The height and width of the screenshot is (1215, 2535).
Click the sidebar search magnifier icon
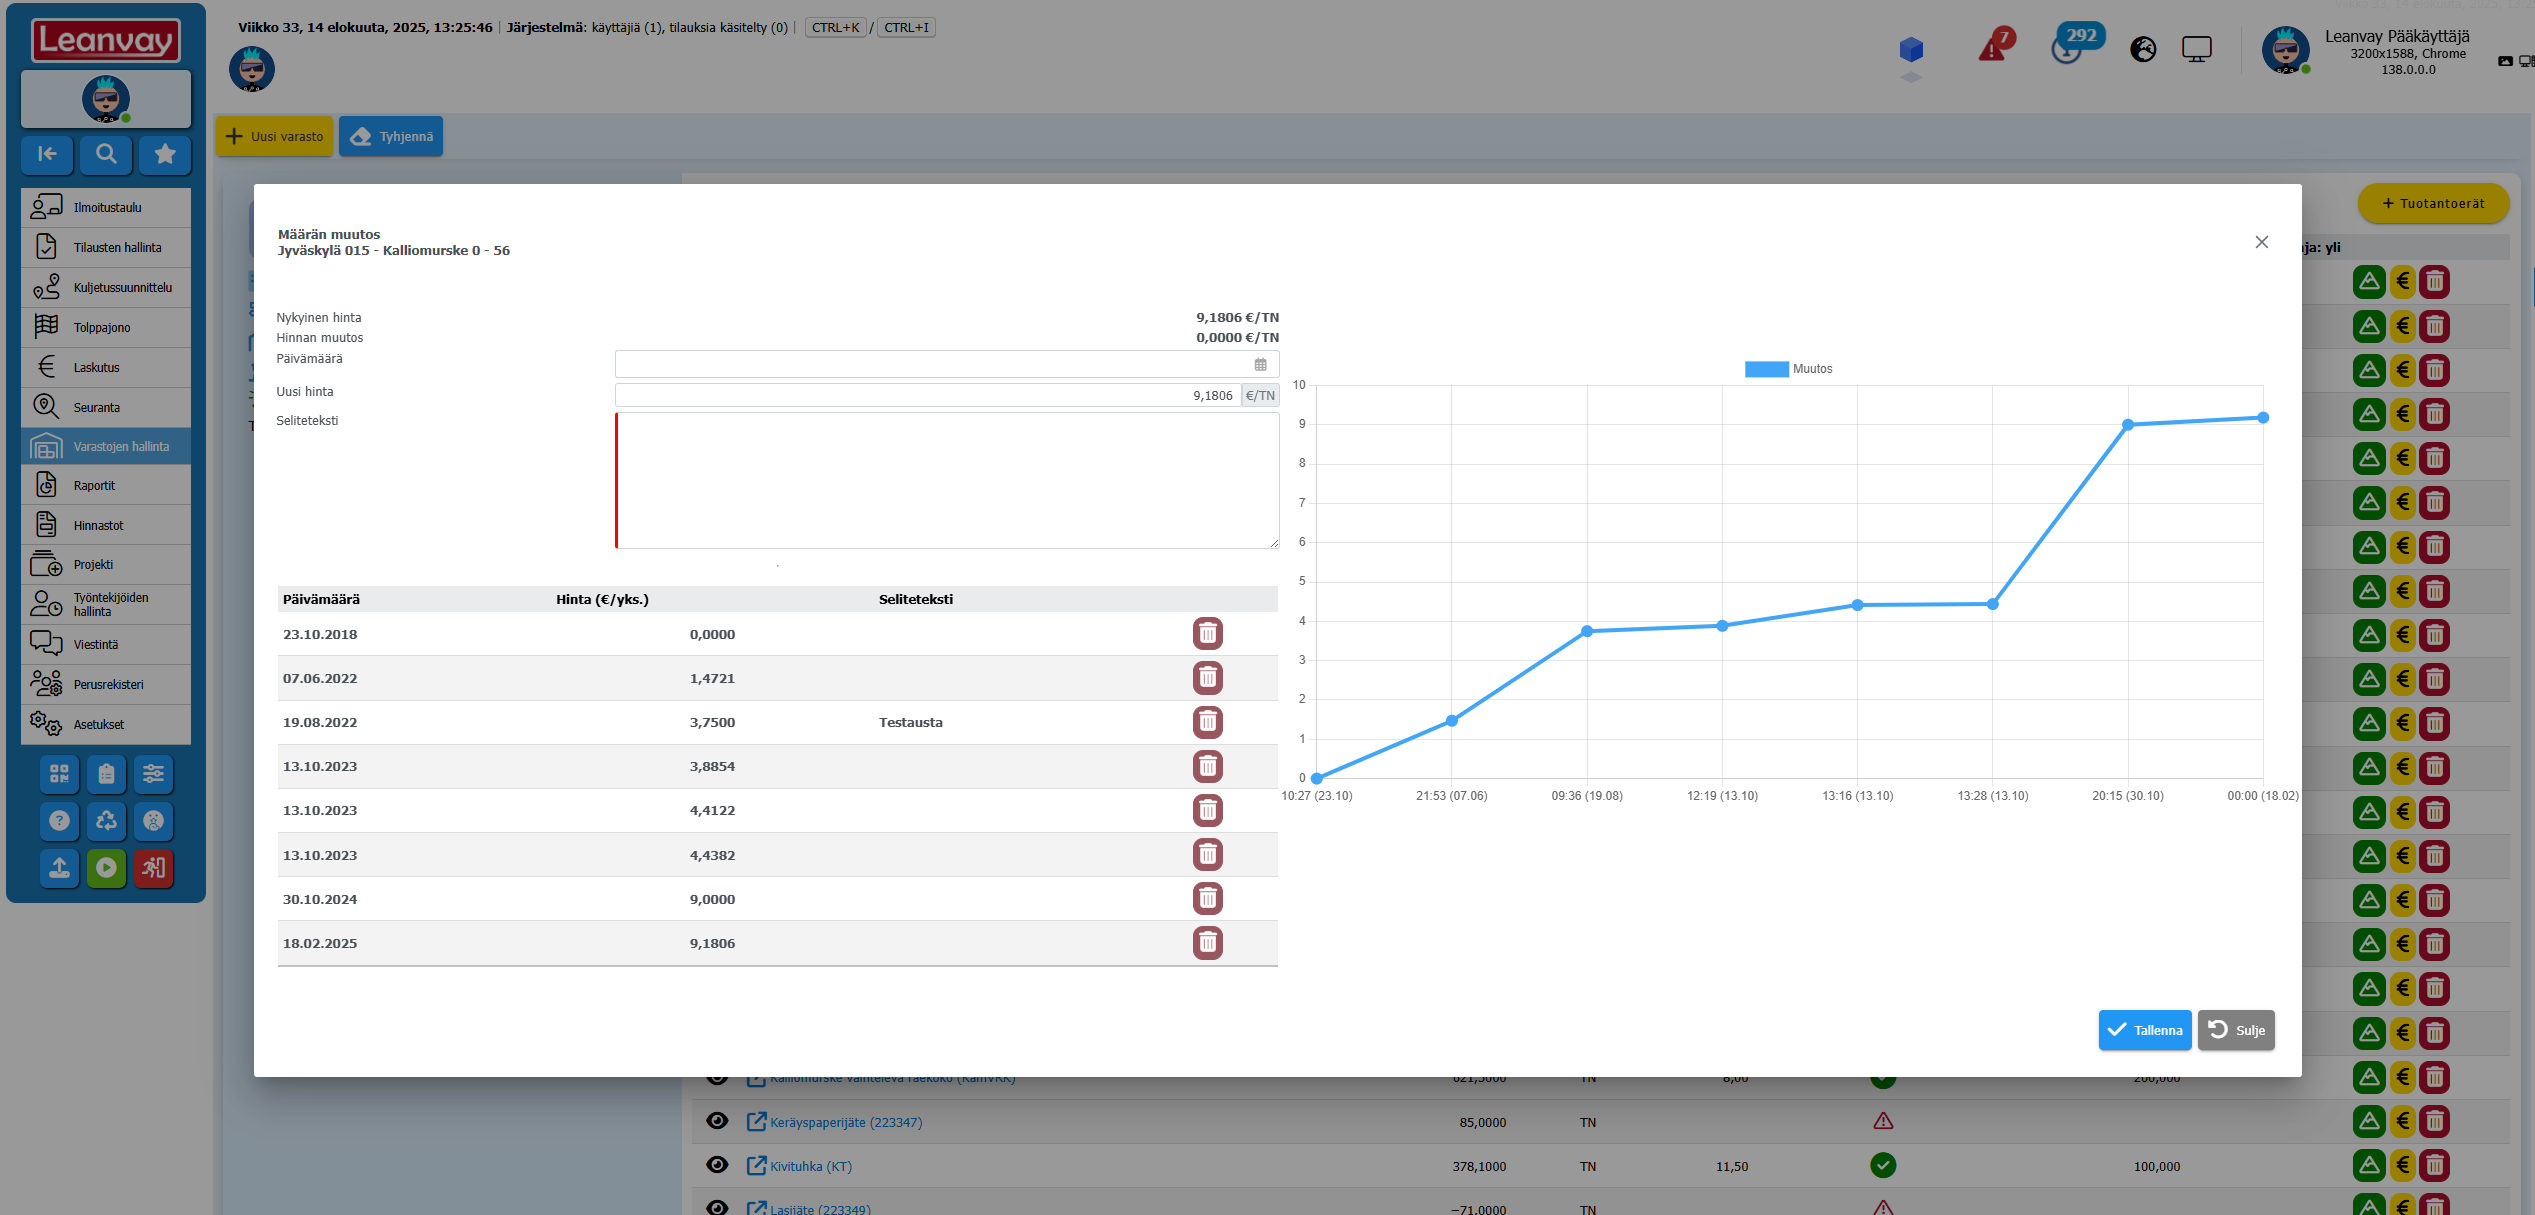pos(106,154)
